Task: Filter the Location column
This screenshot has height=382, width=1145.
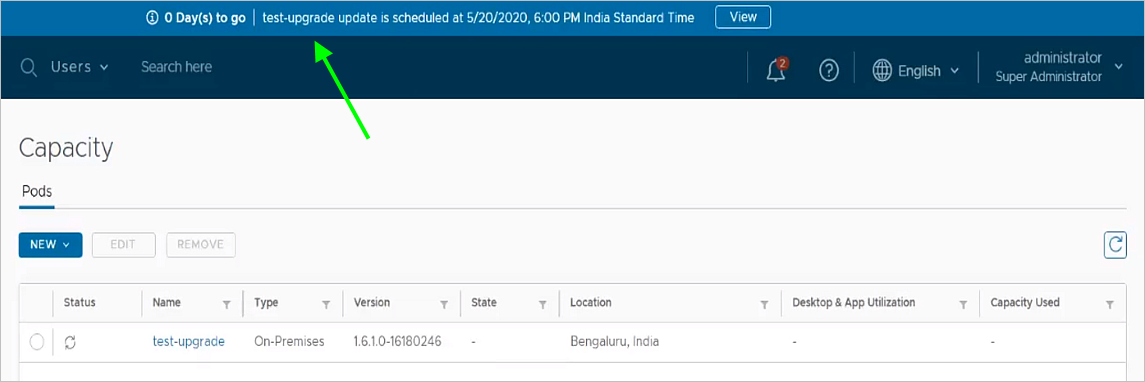Action: (x=765, y=304)
